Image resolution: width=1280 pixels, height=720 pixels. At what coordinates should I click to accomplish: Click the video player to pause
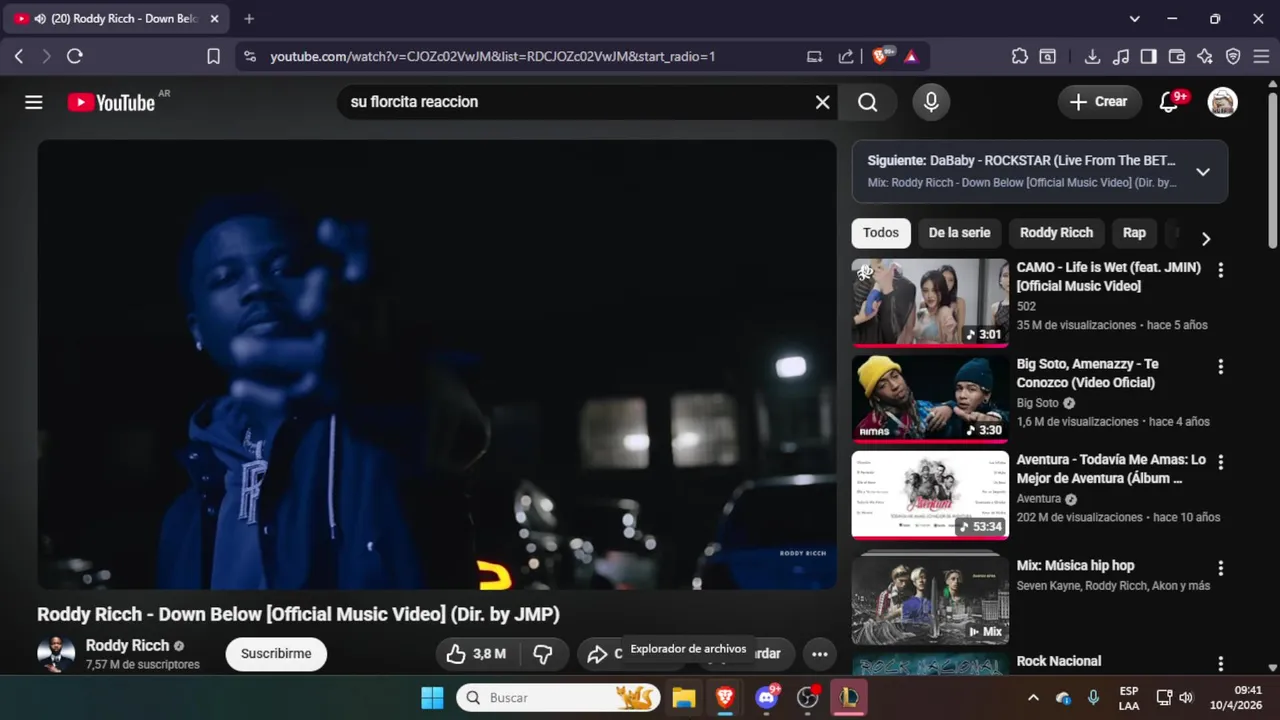click(x=437, y=365)
